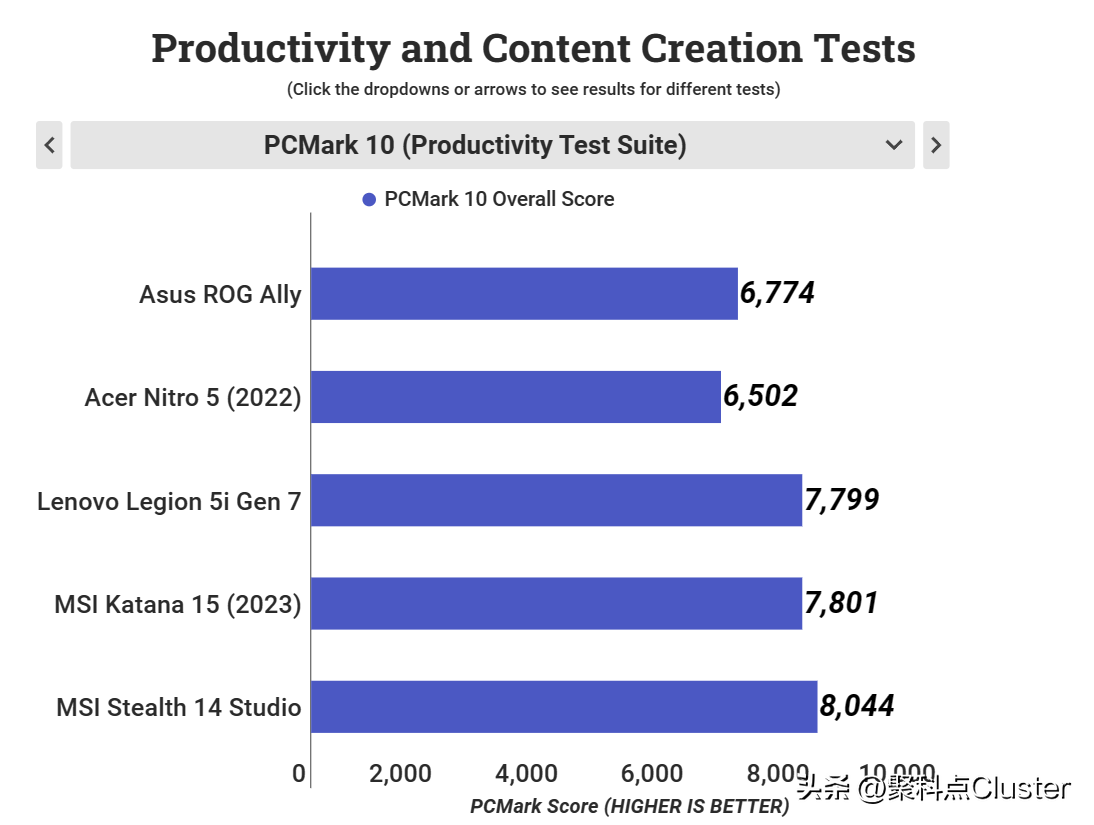The width and height of the screenshot is (1094, 825).
Task: Click the 7,799 score value label
Action: [x=841, y=500]
